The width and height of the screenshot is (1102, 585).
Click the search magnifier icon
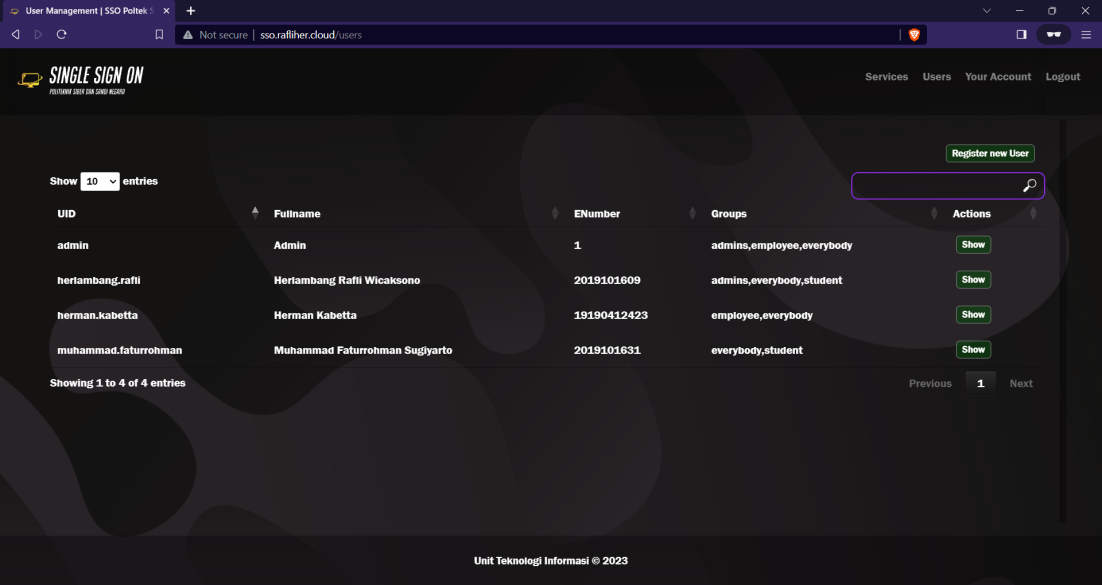(1030, 185)
